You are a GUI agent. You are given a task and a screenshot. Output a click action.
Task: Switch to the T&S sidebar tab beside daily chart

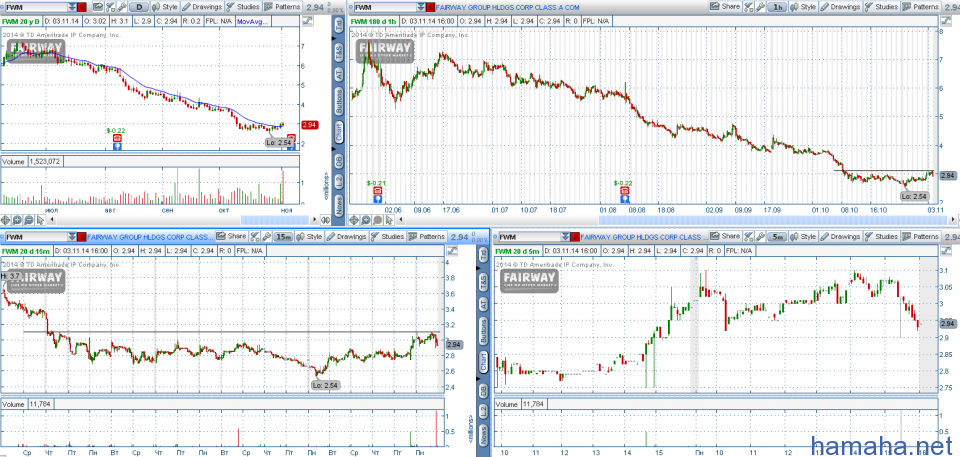click(339, 55)
